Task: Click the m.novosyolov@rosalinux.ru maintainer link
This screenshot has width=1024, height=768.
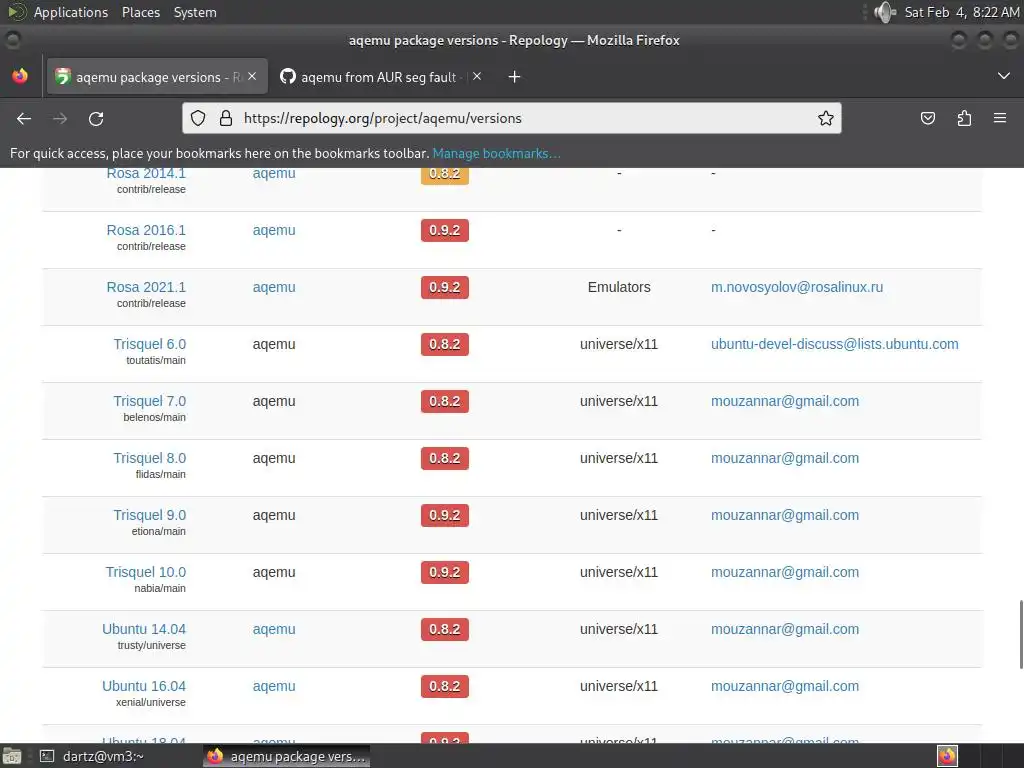Action: coord(797,287)
